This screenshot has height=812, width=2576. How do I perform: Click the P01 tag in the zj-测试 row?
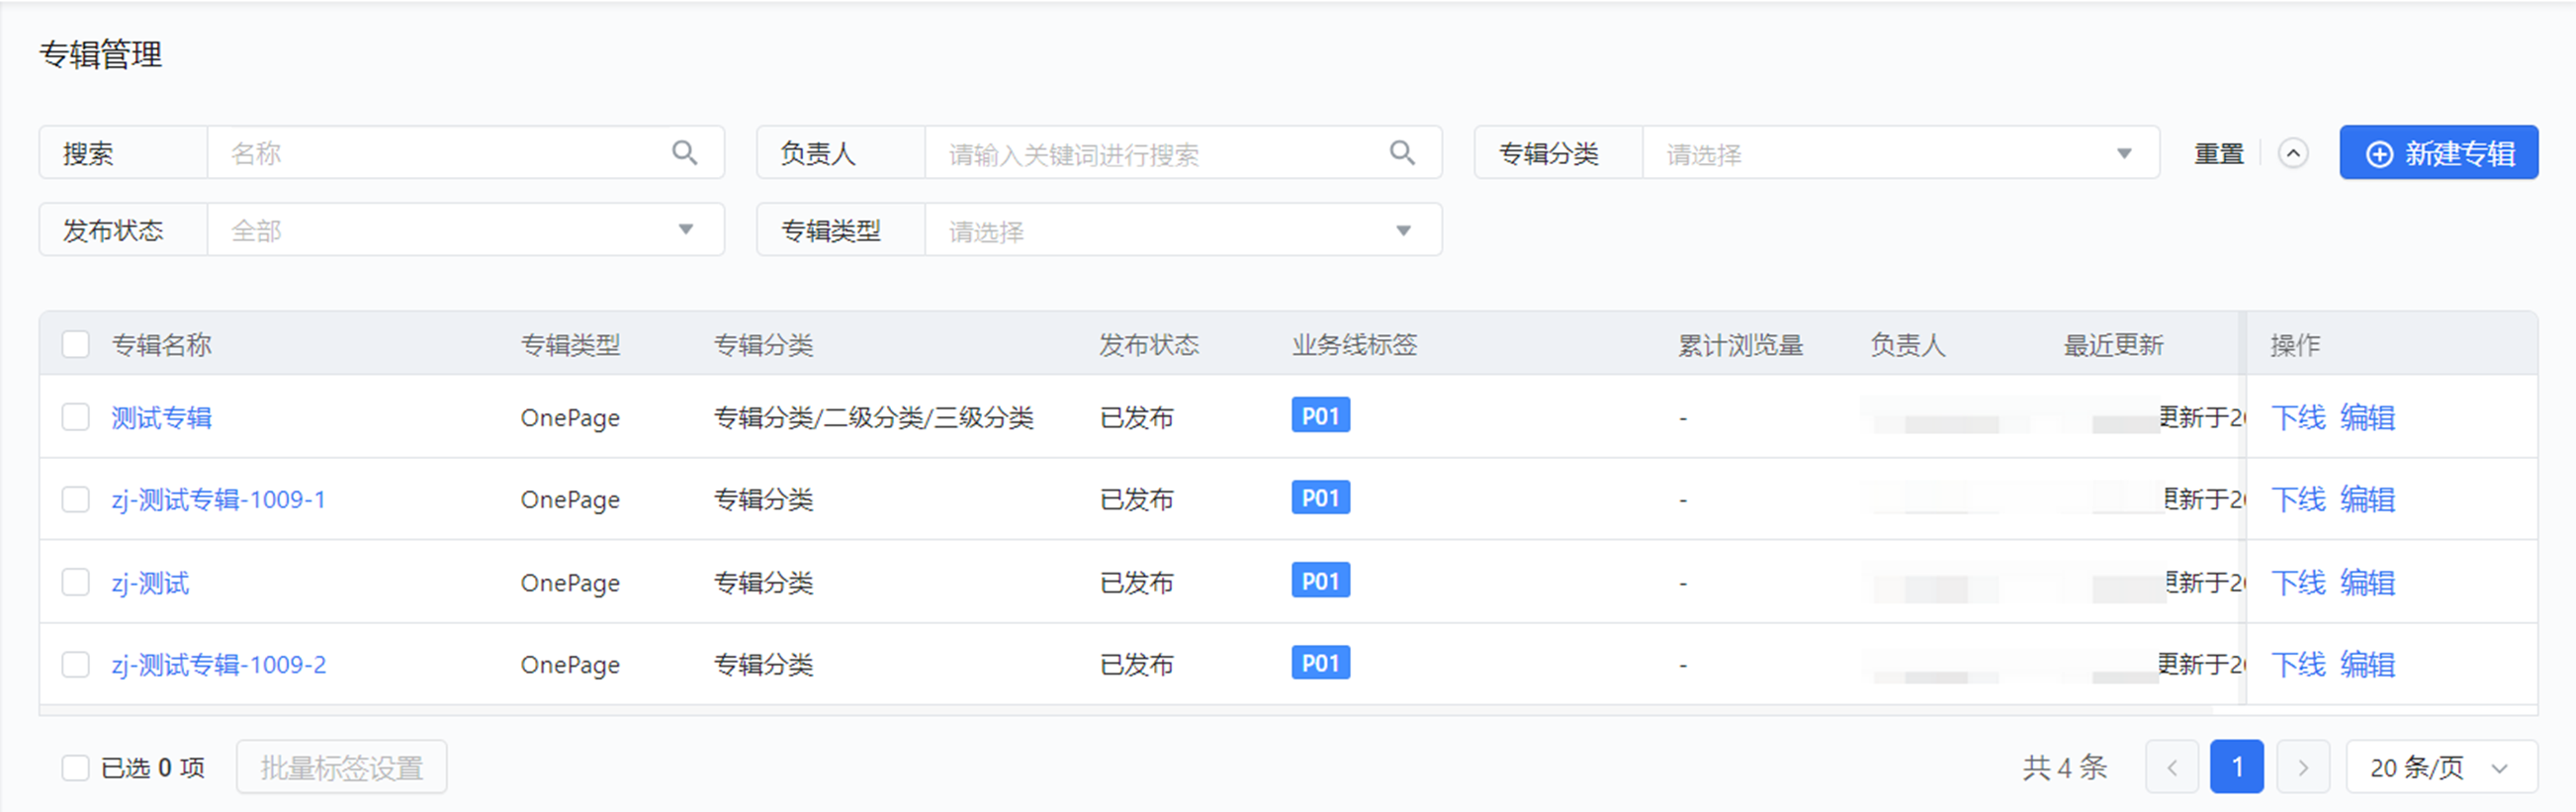[1321, 580]
